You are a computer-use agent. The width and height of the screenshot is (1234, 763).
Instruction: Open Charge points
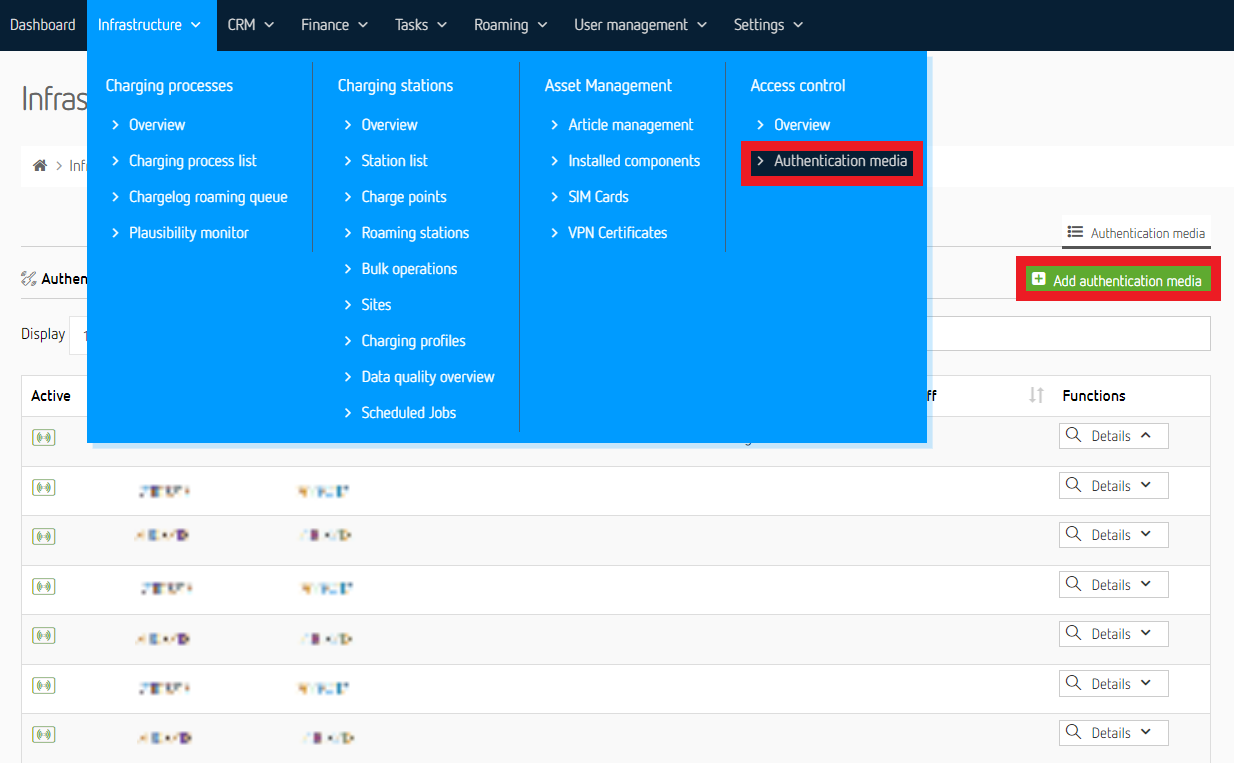(x=404, y=197)
